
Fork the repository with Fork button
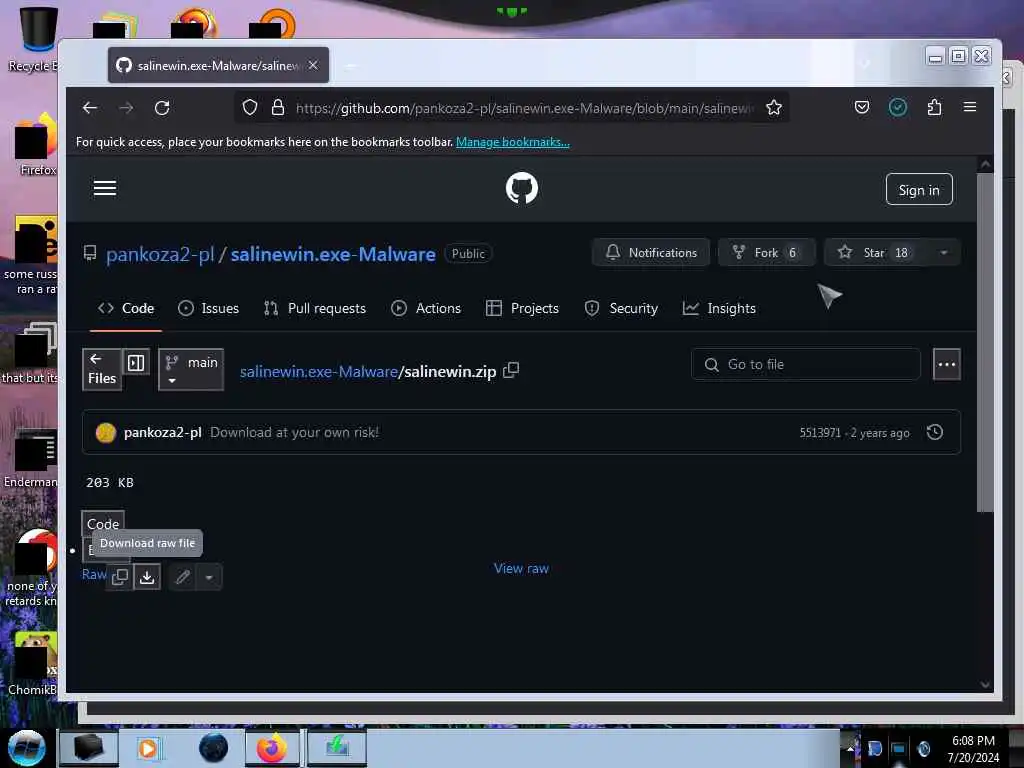767,253
